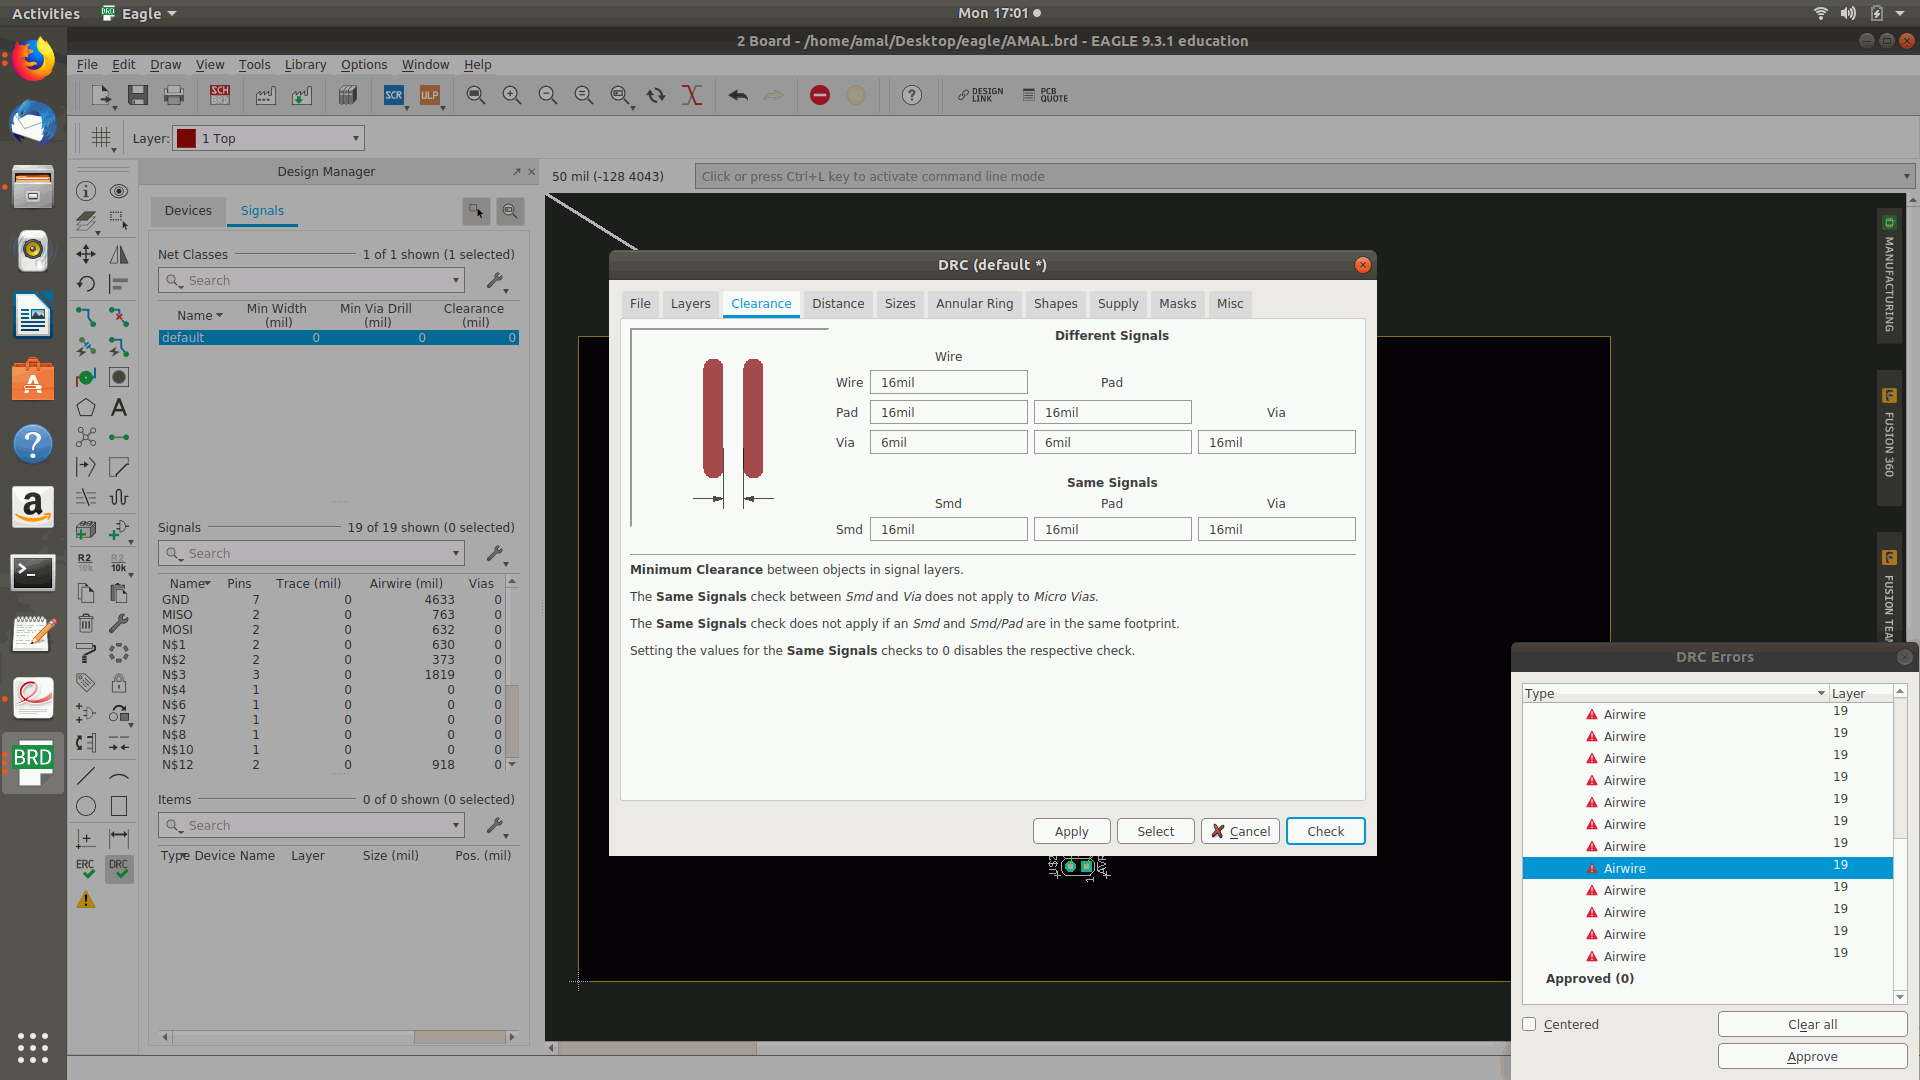The height and width of the screenshot is (1080, 1920).
Task: Click the Check button in DRC dialog
Action: coord(1325,831)
